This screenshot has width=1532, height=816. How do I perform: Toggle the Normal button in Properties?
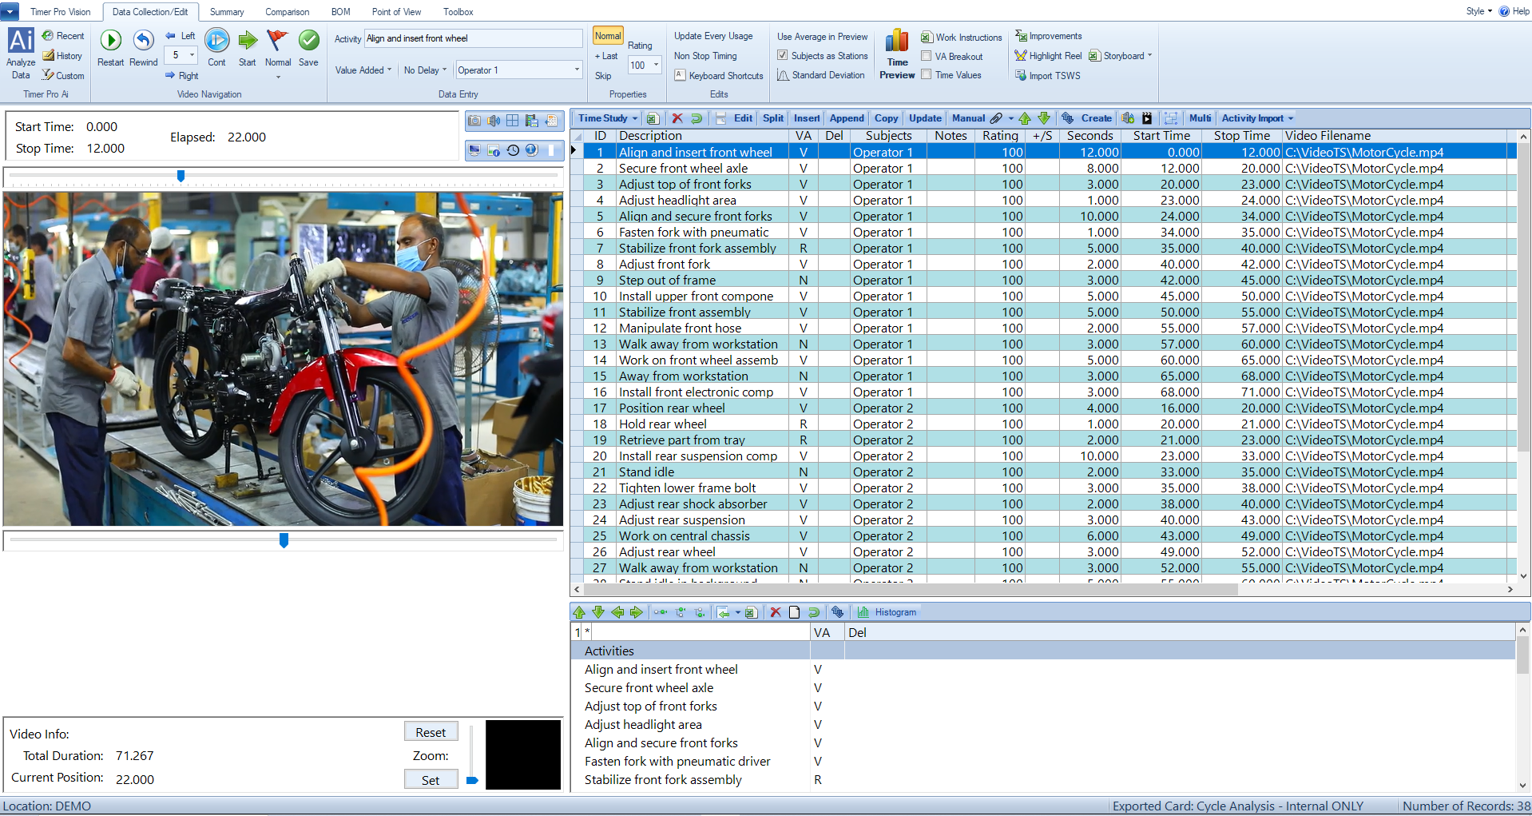coord(607,35)
